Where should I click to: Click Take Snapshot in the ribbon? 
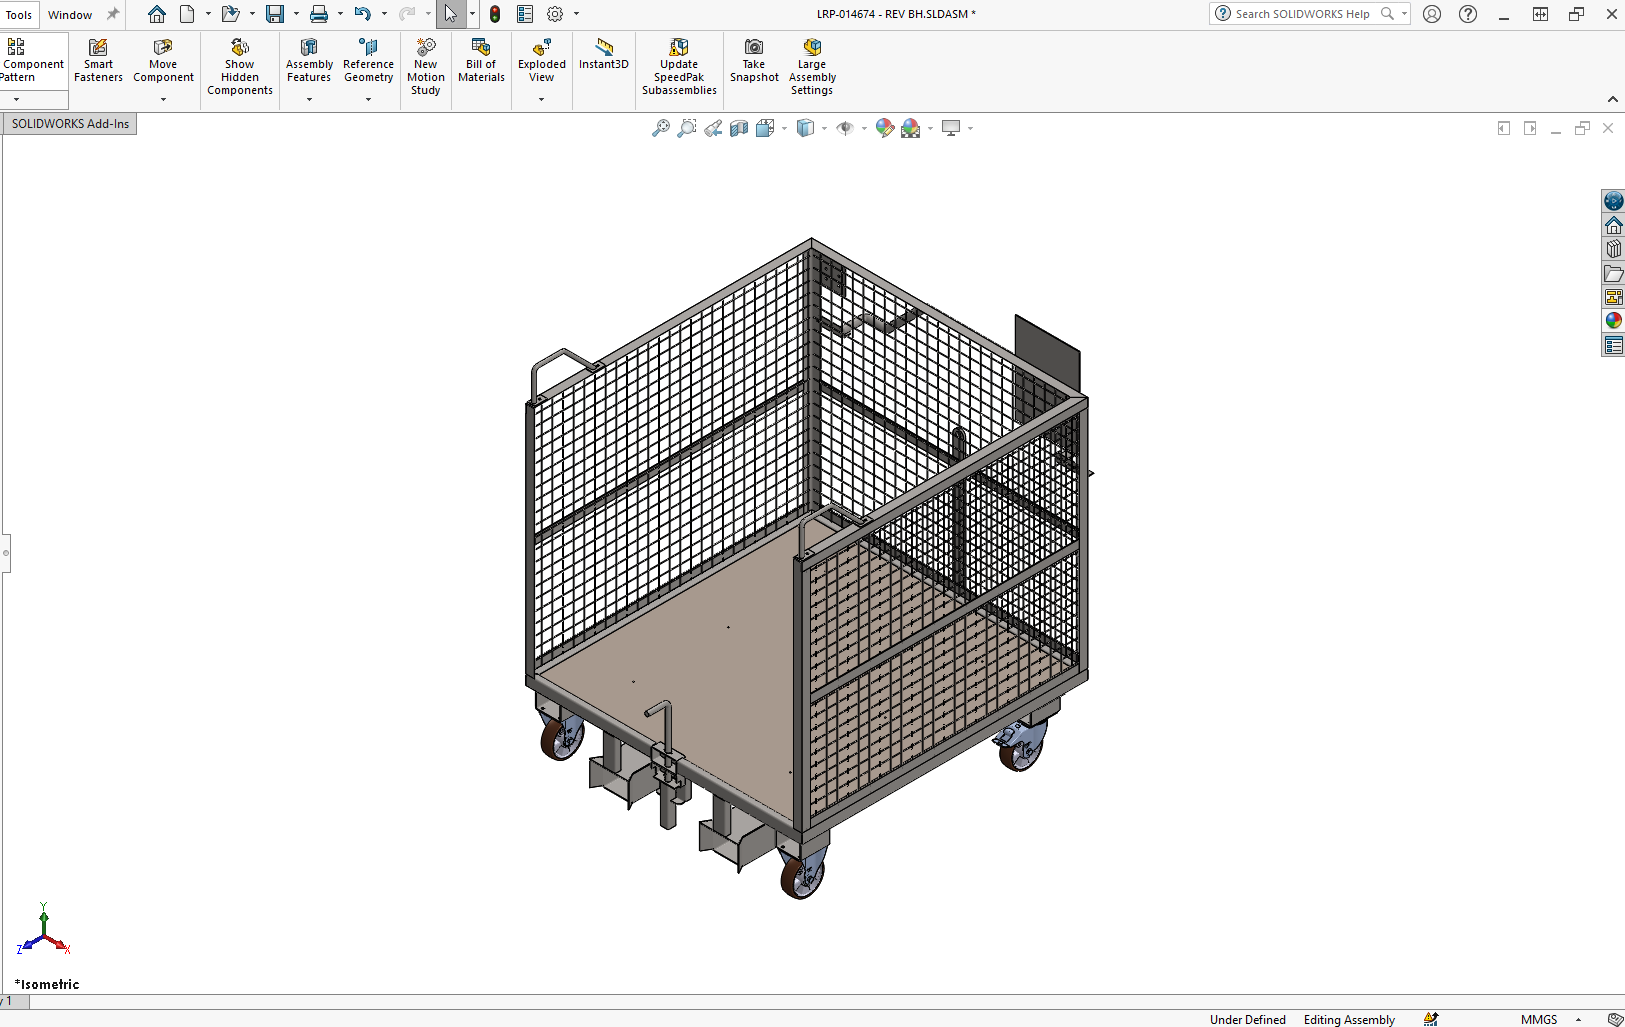click(754, 60)
